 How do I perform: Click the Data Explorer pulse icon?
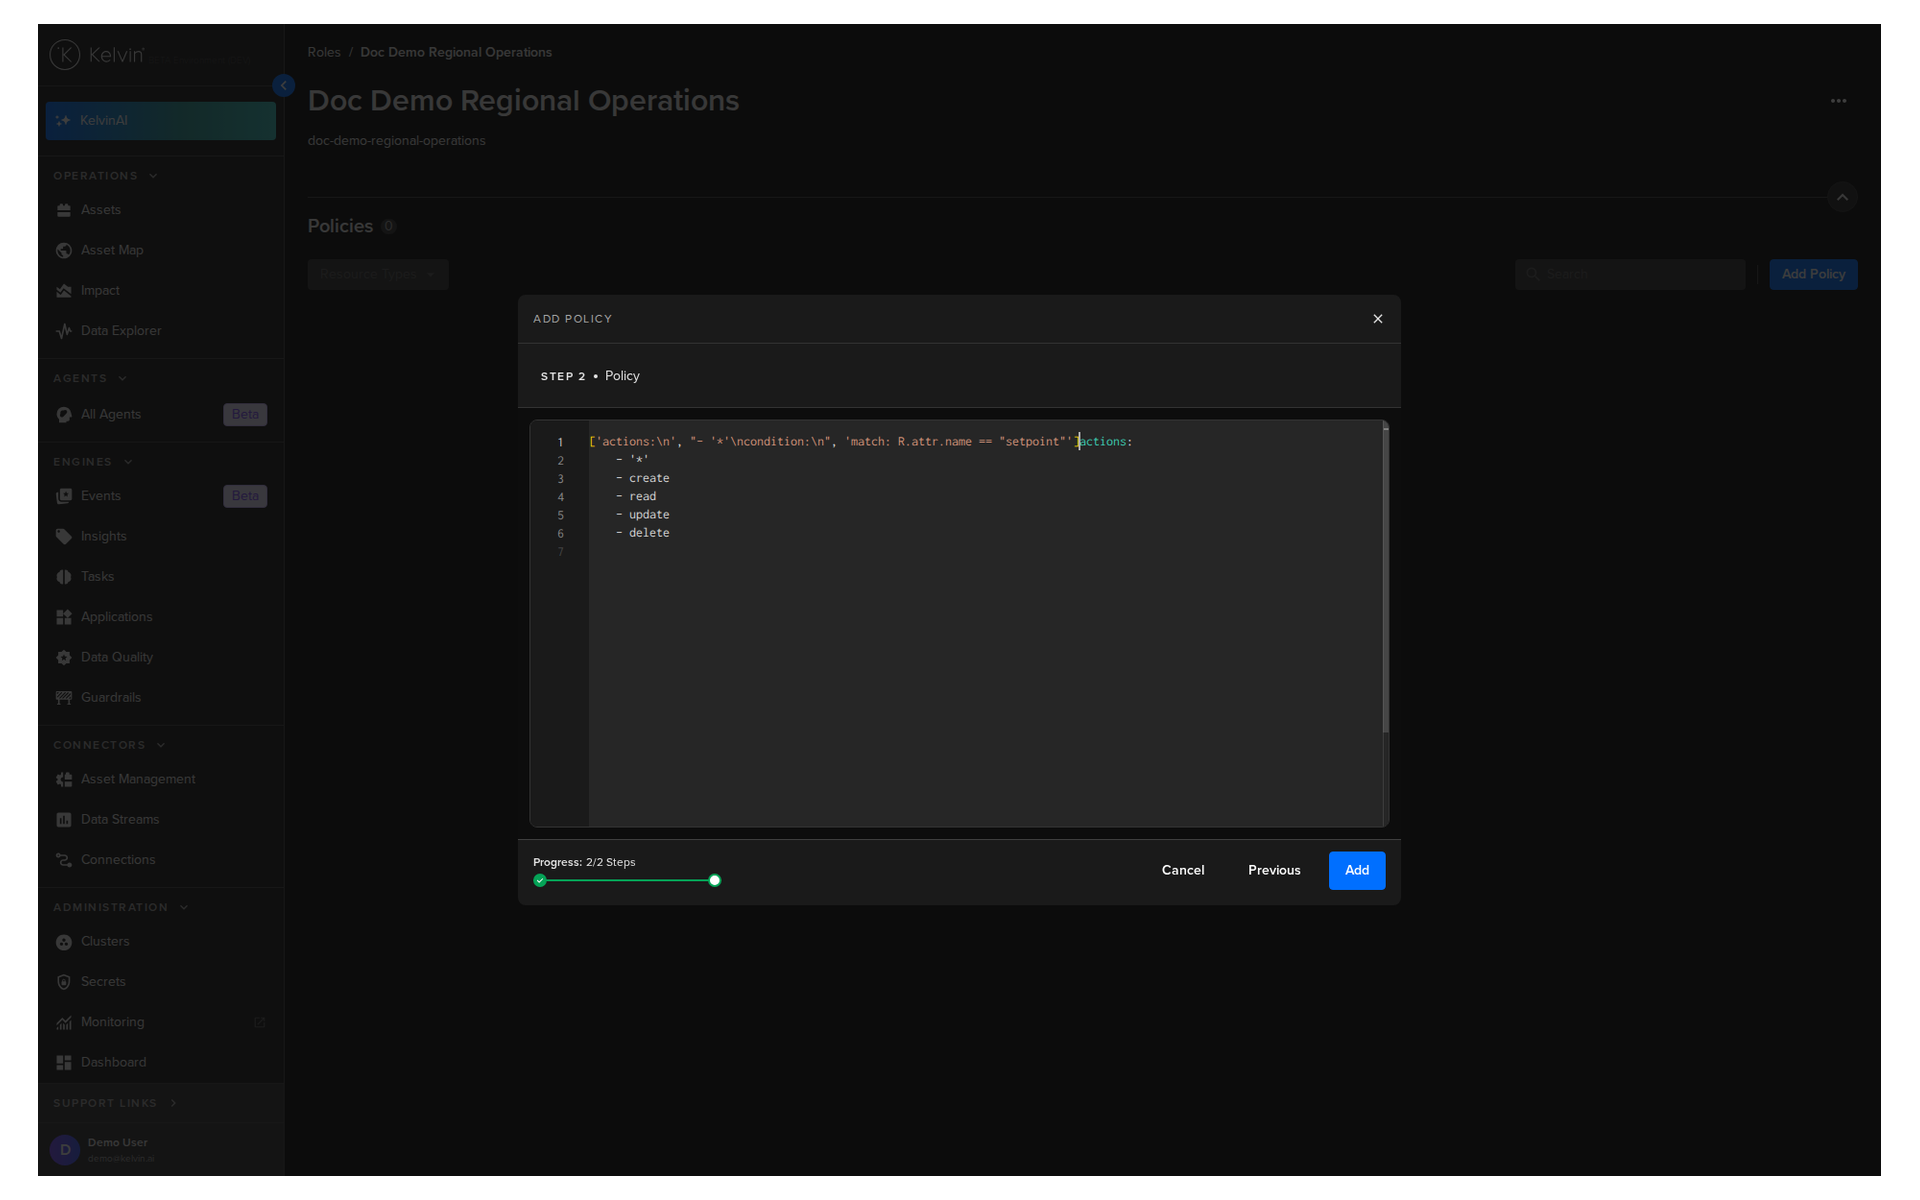click(x=64, y=331)
